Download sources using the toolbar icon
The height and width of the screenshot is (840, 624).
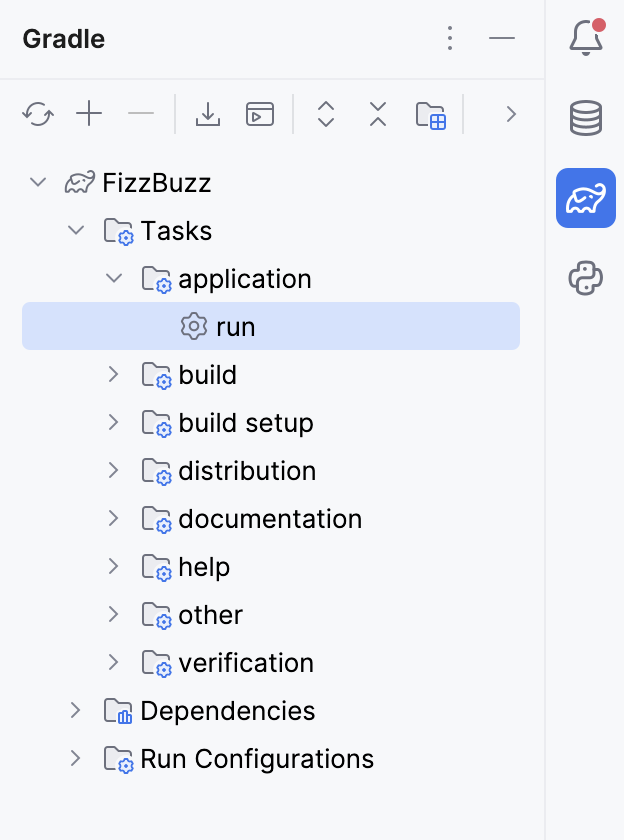(x=208, y=114)
